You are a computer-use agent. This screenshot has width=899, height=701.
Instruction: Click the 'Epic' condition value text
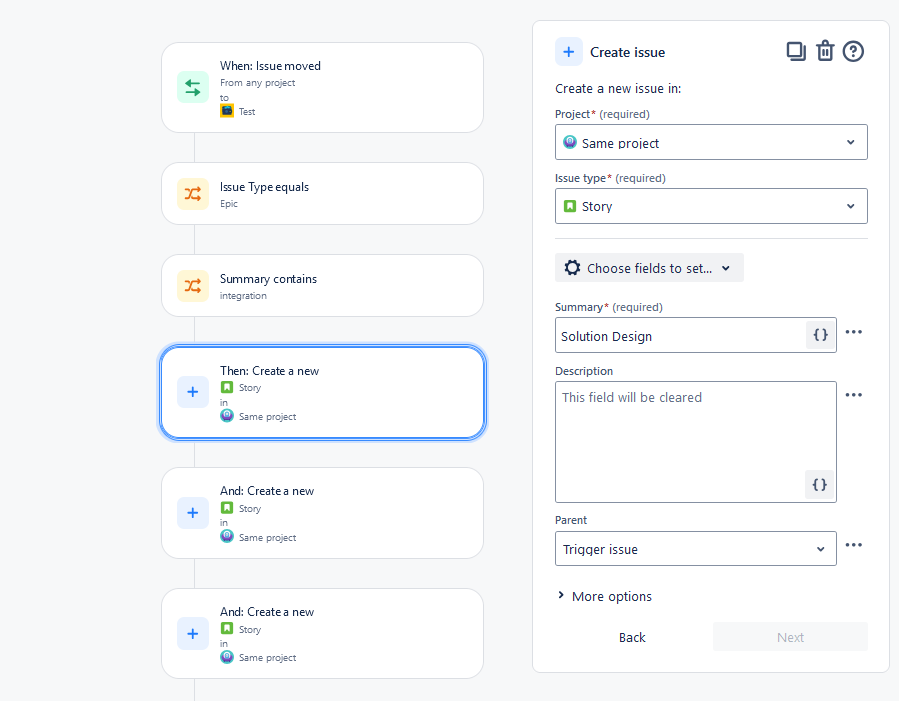(x=229, y=203)
